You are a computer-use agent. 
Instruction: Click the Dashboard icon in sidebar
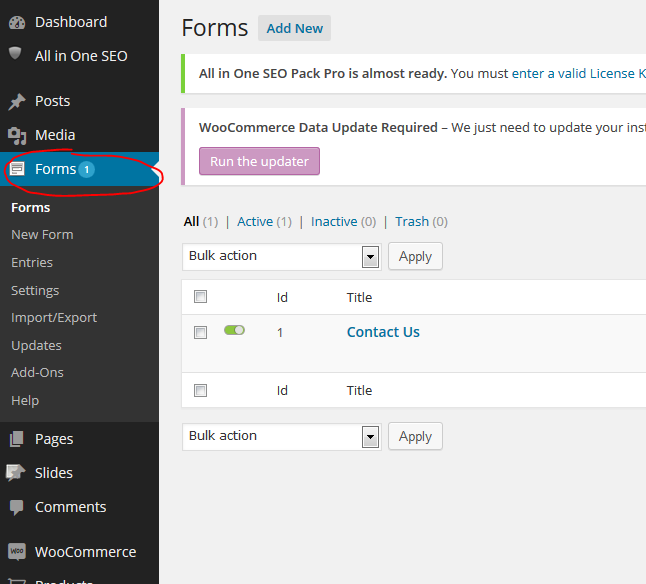click(17, 22)
